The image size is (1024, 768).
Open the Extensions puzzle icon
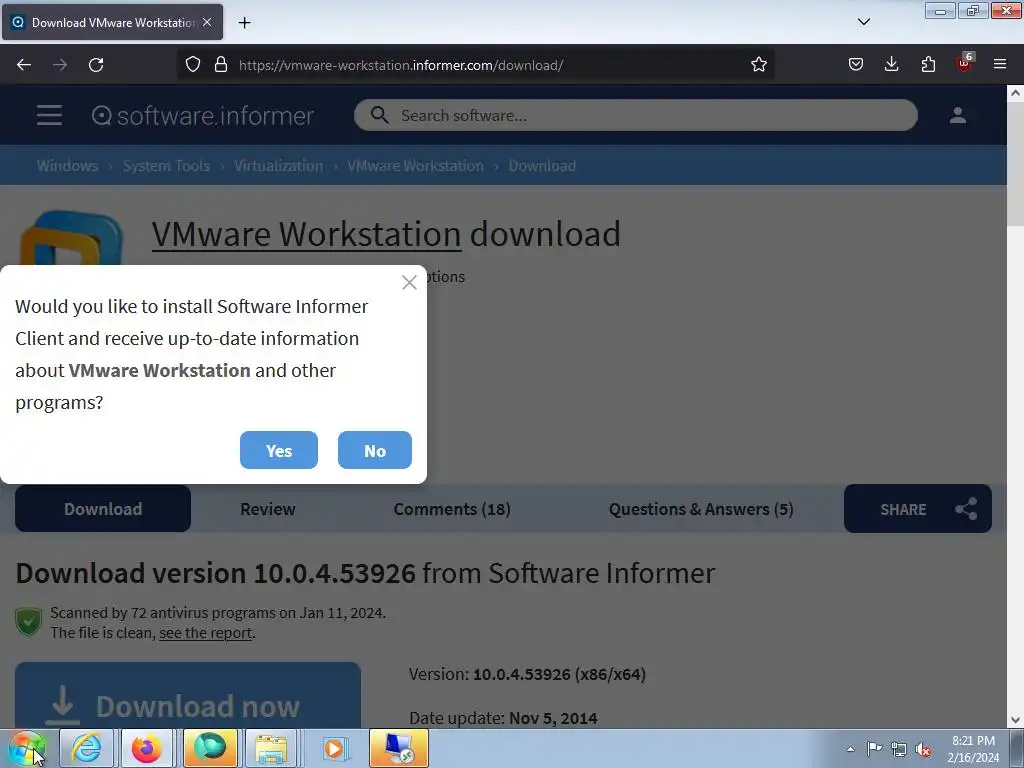tap(928, 65)
